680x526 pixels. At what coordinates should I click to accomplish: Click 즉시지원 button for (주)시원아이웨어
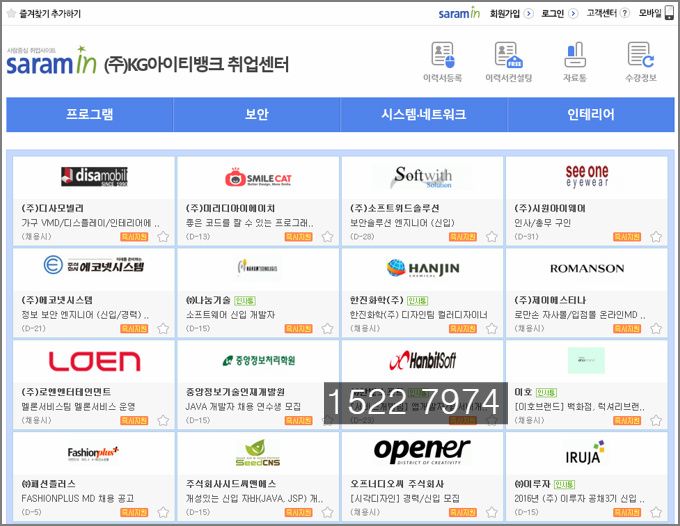coord(627,237)
